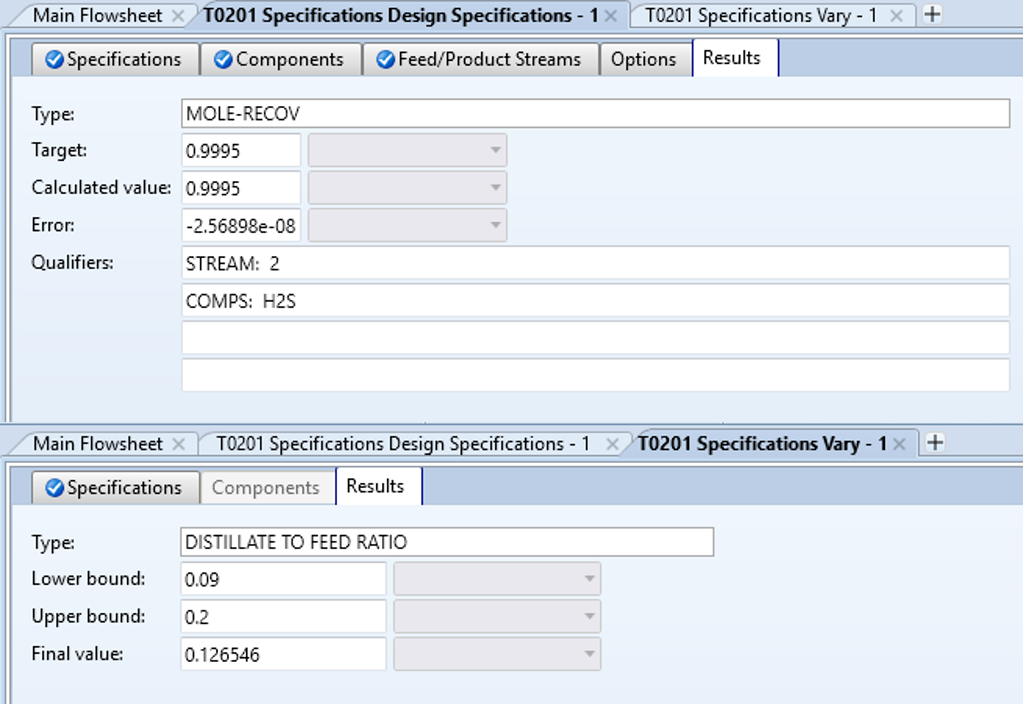Click the Target value field 0.9995

point(241,151)
